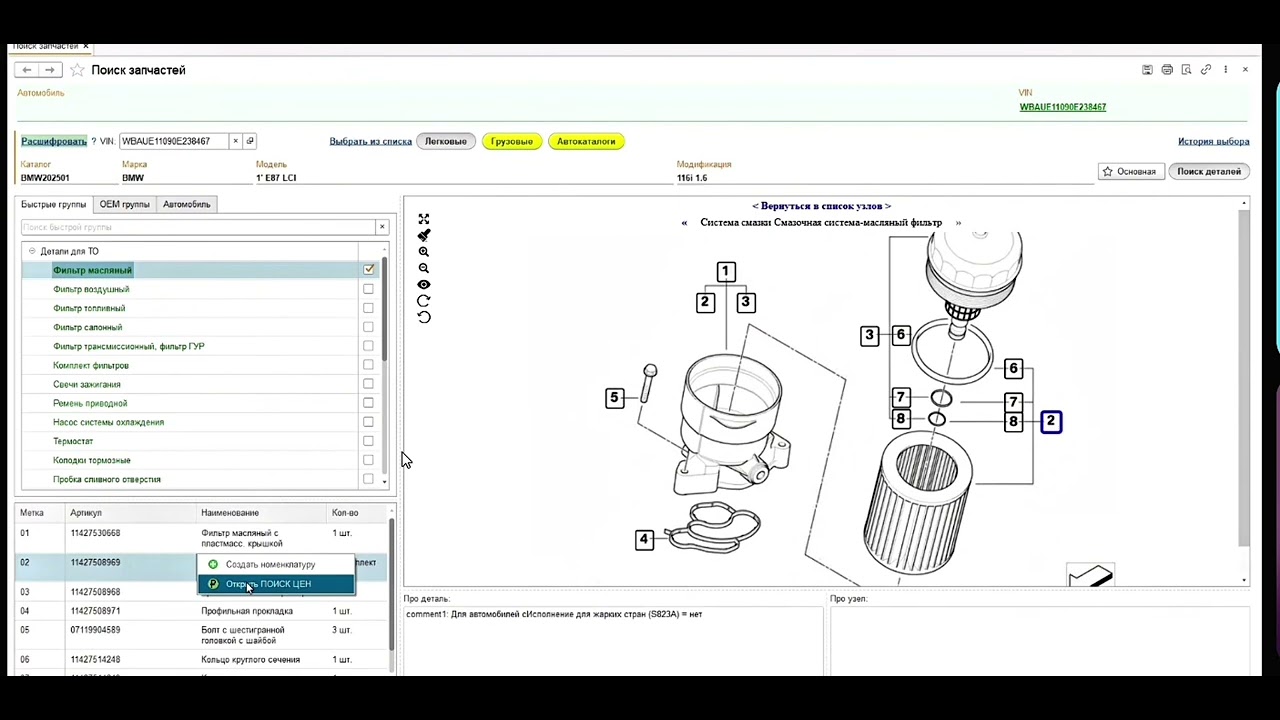Open the История выбора link

[1213, 141]
